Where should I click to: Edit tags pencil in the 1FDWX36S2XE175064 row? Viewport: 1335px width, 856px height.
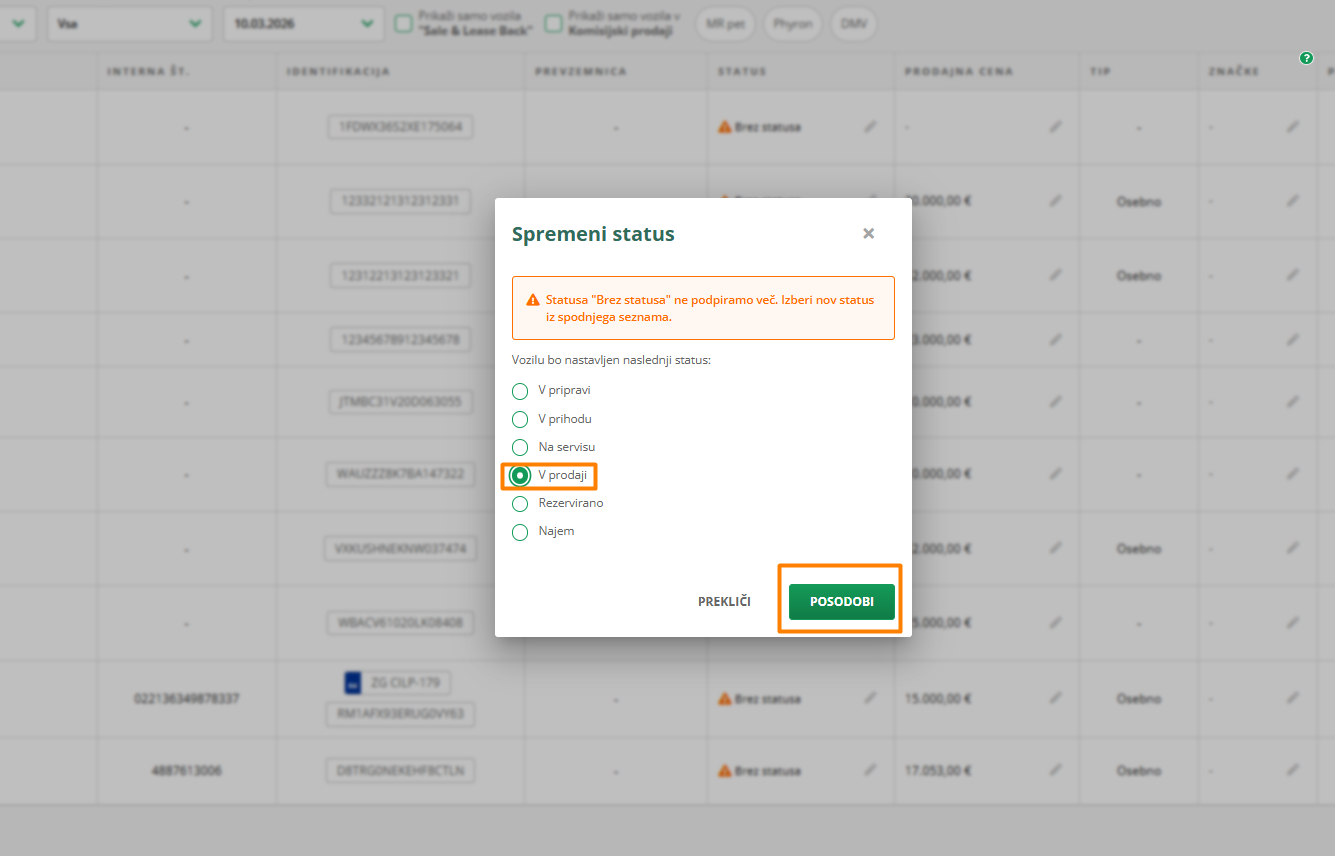[x=1293, y=127]
